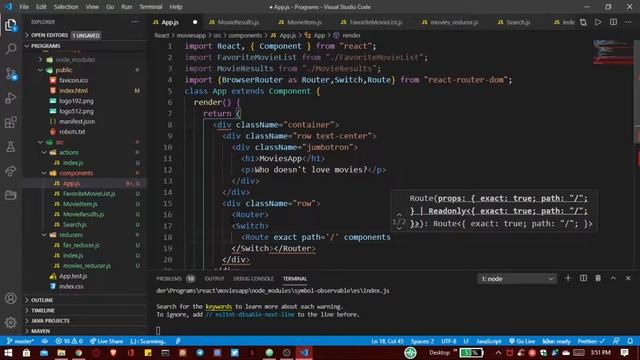Screen dimensions: 640x360
Task: Open Live Share view in activity bar
Action: point(11,171)
